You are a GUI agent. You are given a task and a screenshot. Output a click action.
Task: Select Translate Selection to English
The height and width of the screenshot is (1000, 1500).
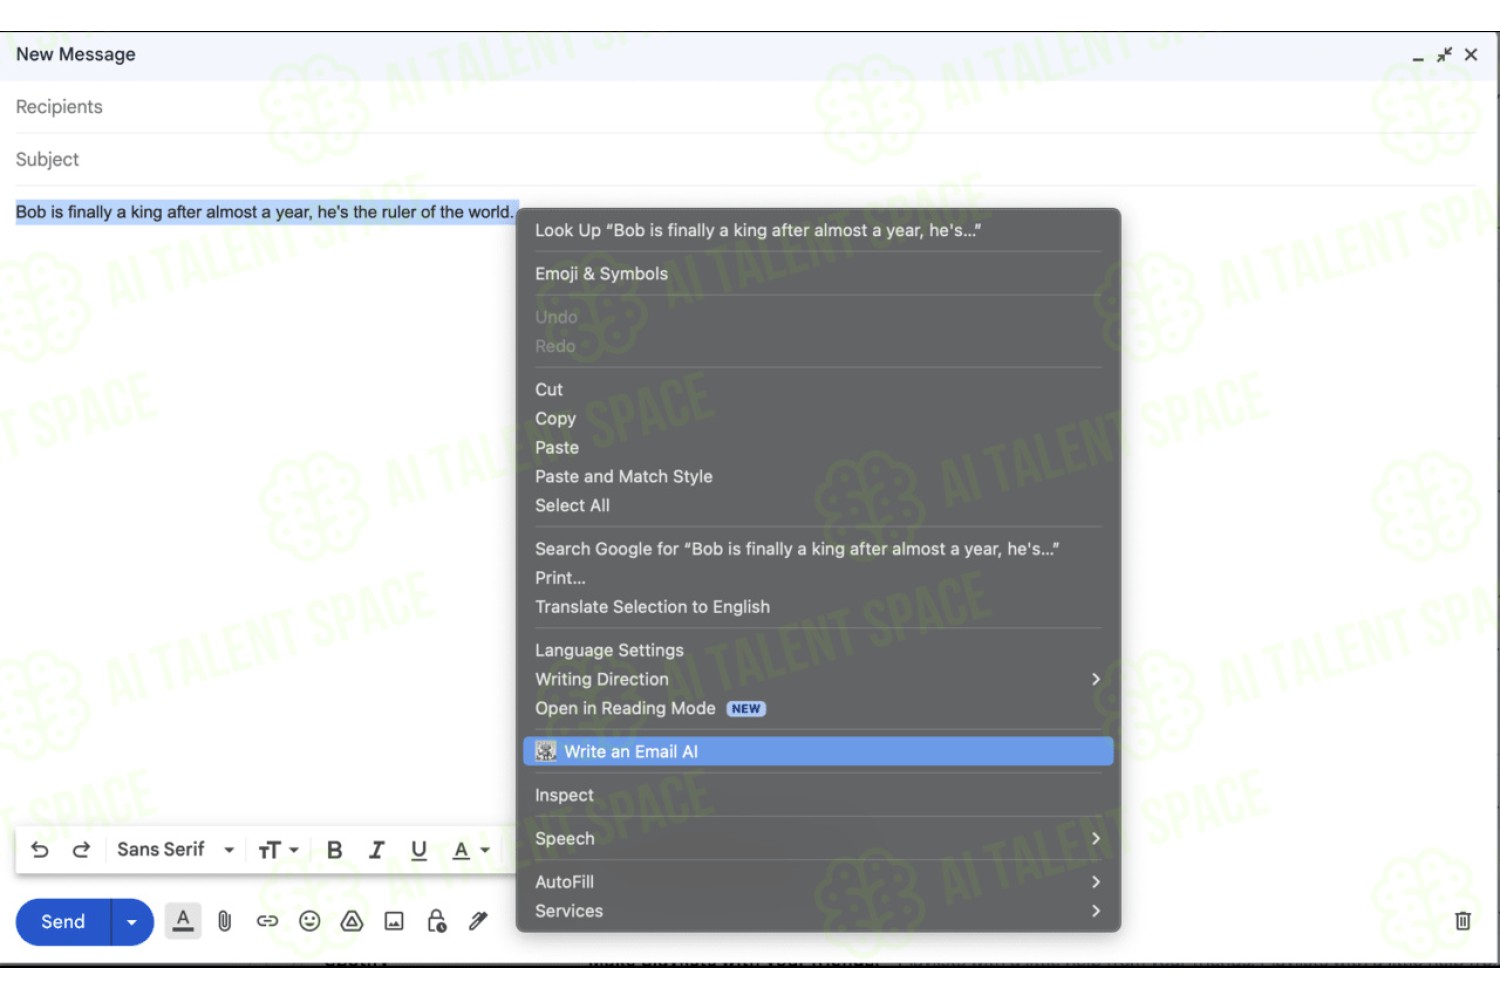pos(818,607)
